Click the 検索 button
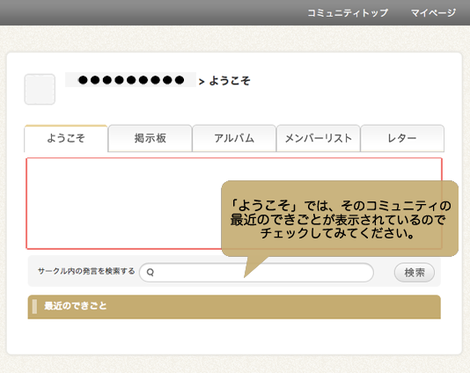 tap(414, 273)
